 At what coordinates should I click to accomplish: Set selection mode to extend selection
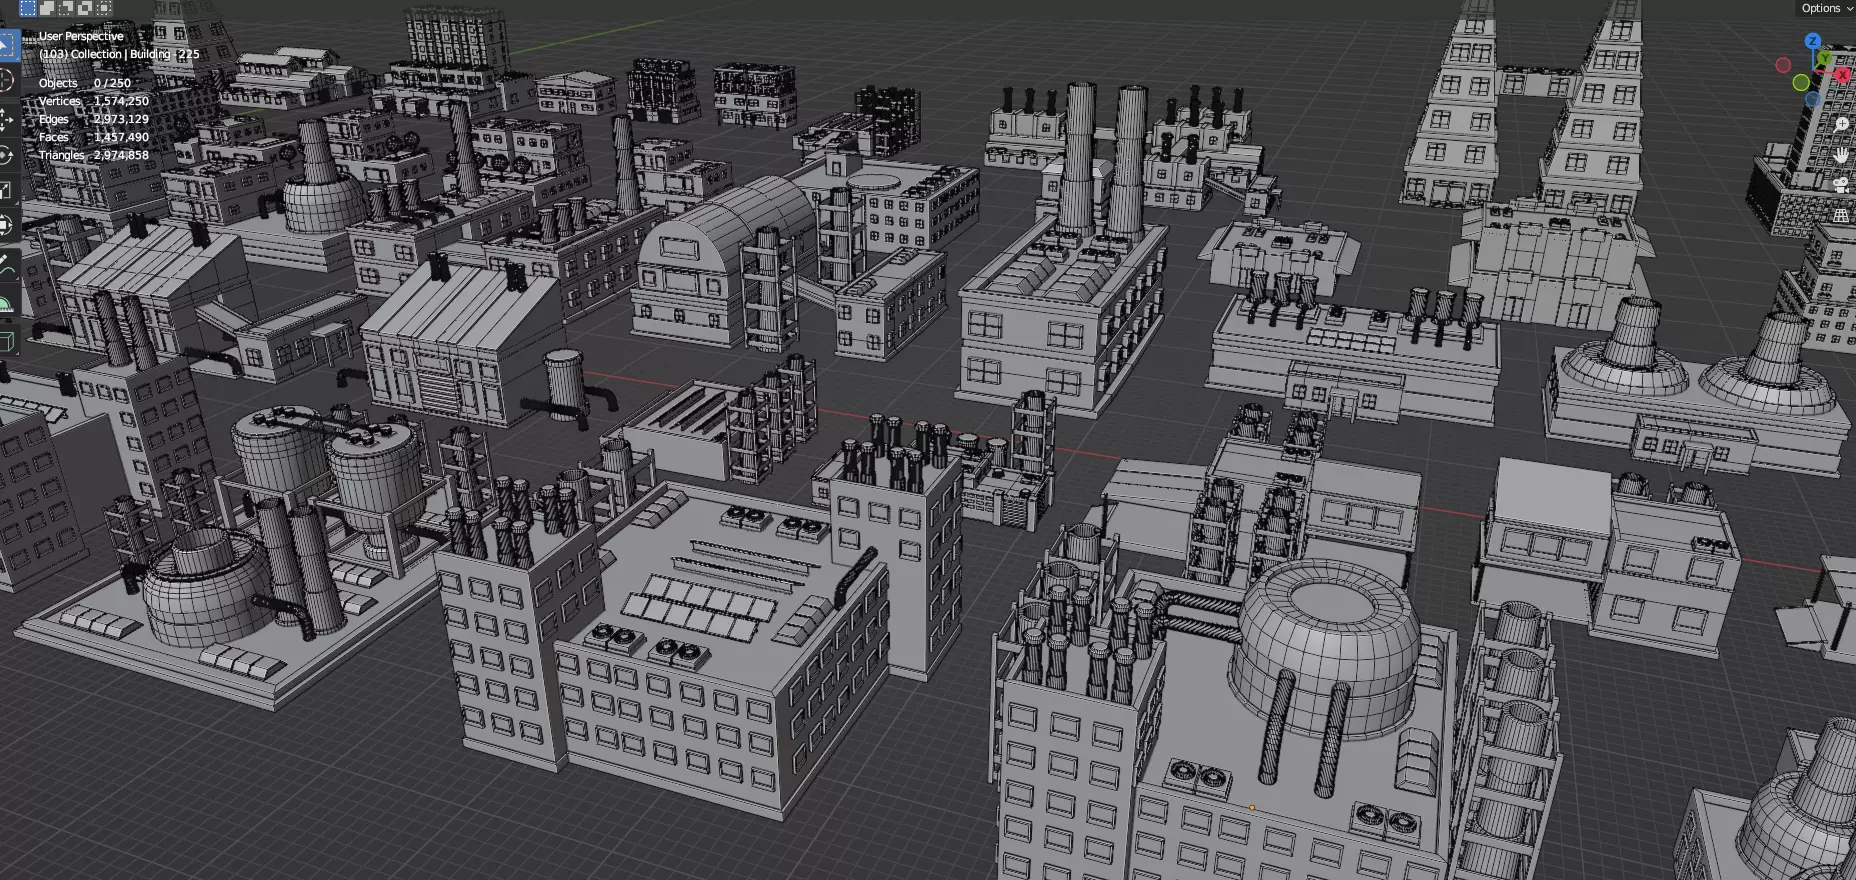[x=47, y=7]
